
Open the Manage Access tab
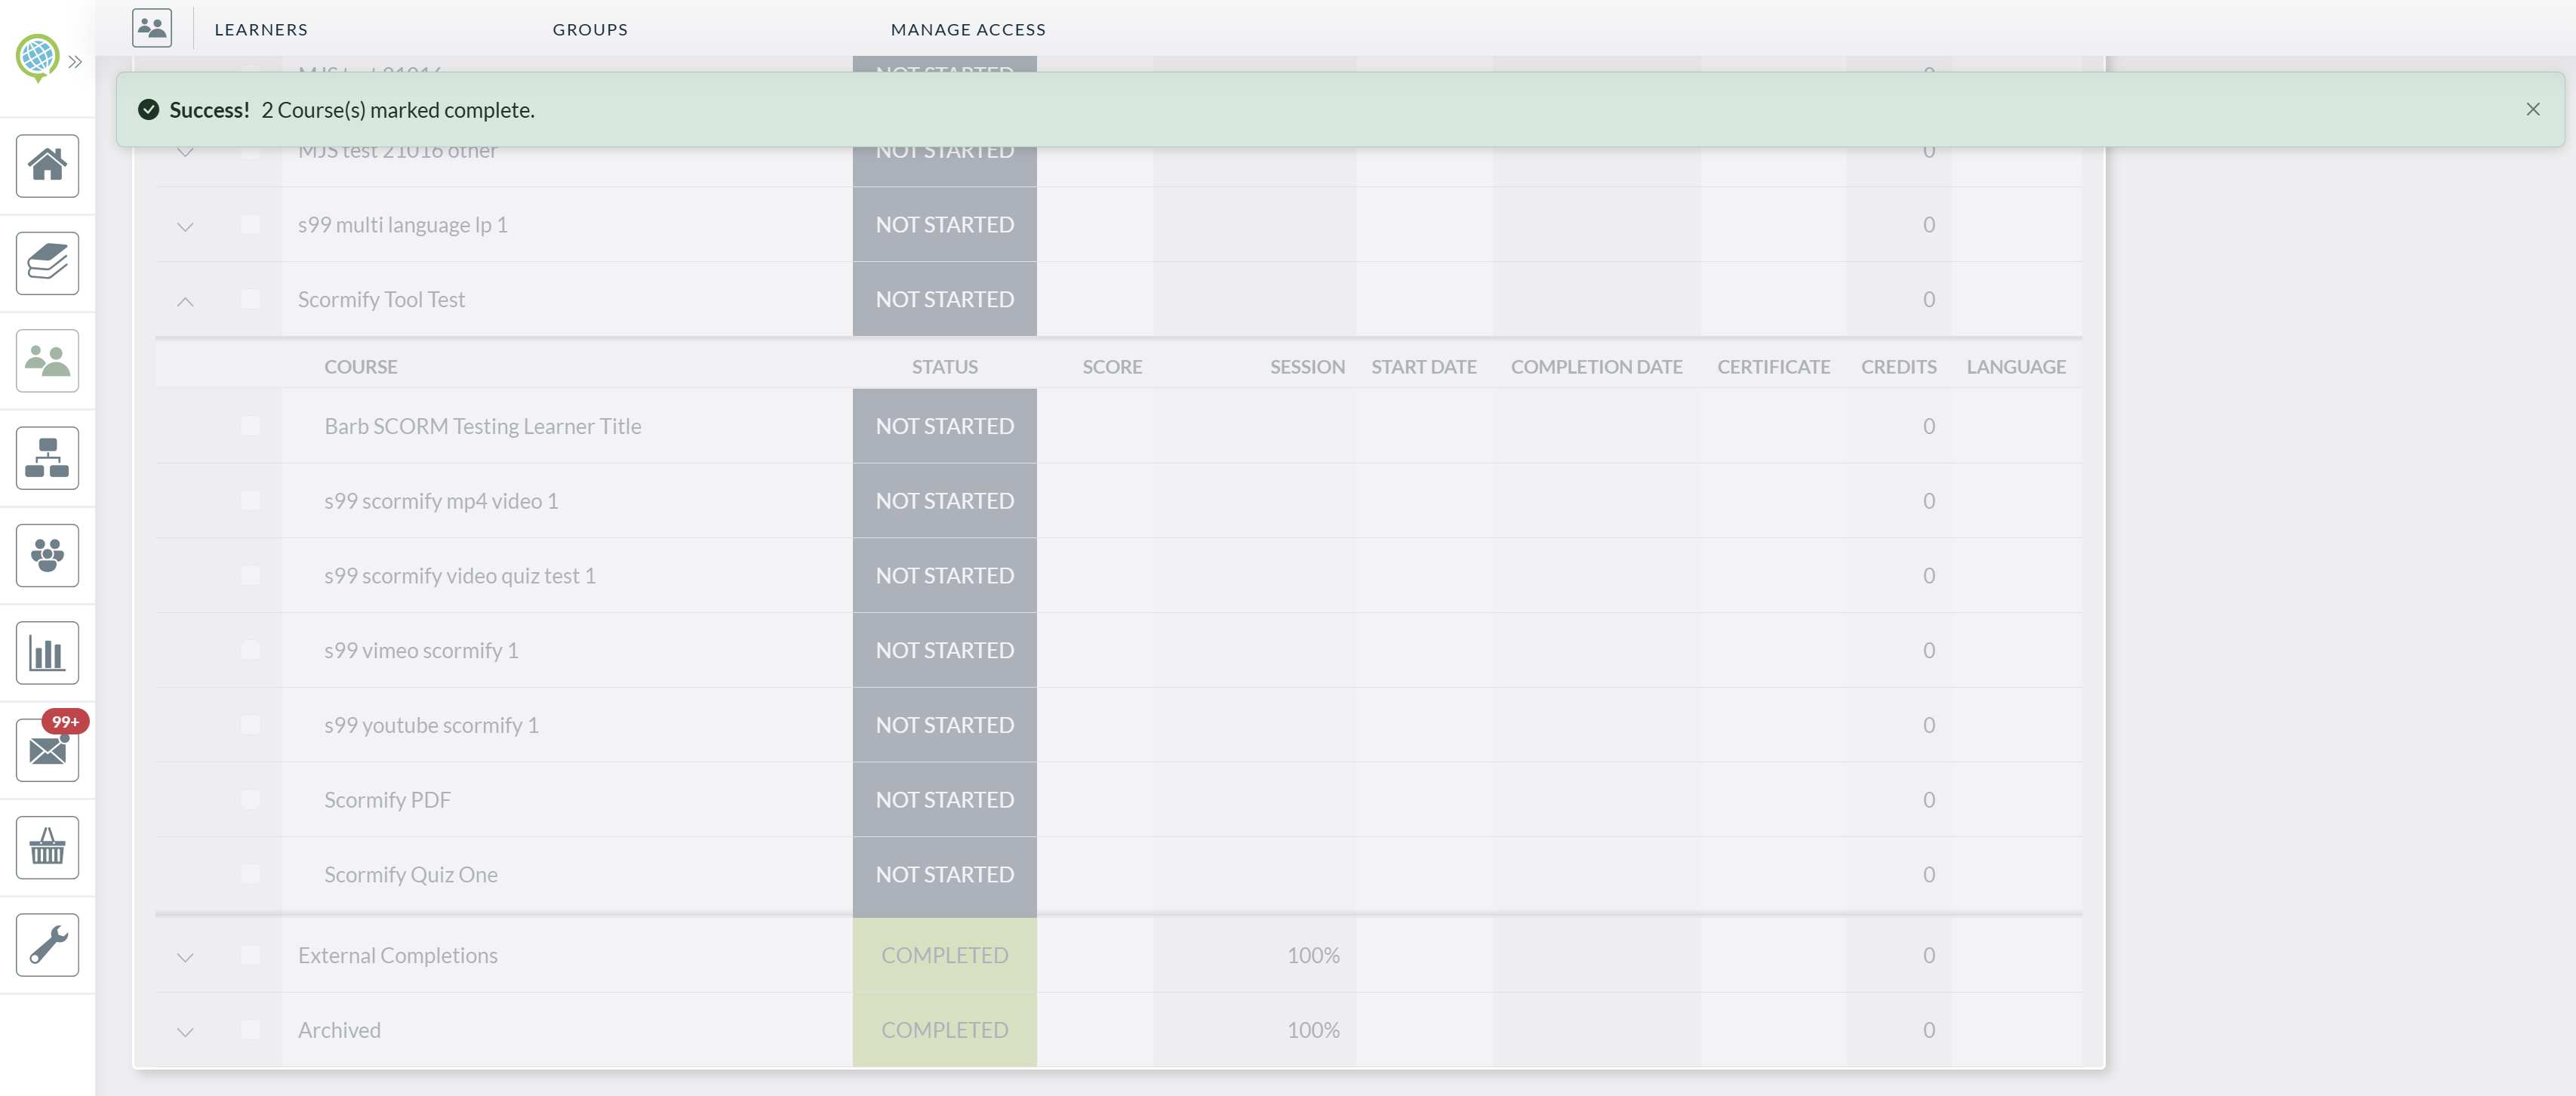pyautogui.click(x=967, y=30)
